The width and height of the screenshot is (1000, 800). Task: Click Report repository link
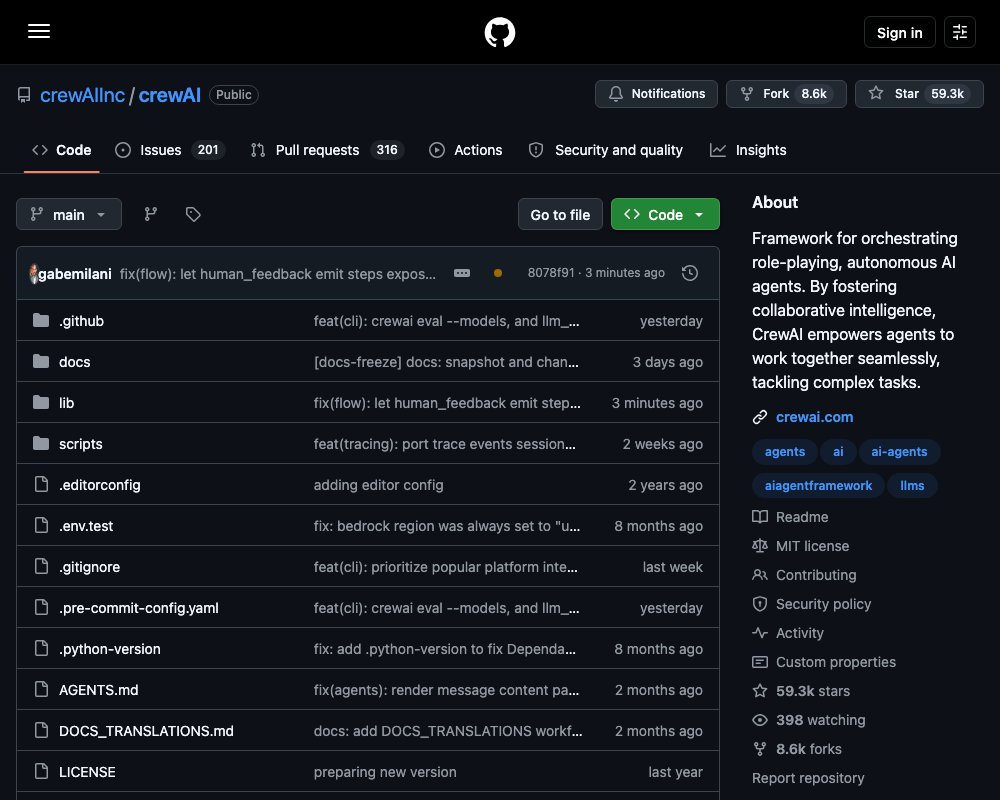(807, 778)
